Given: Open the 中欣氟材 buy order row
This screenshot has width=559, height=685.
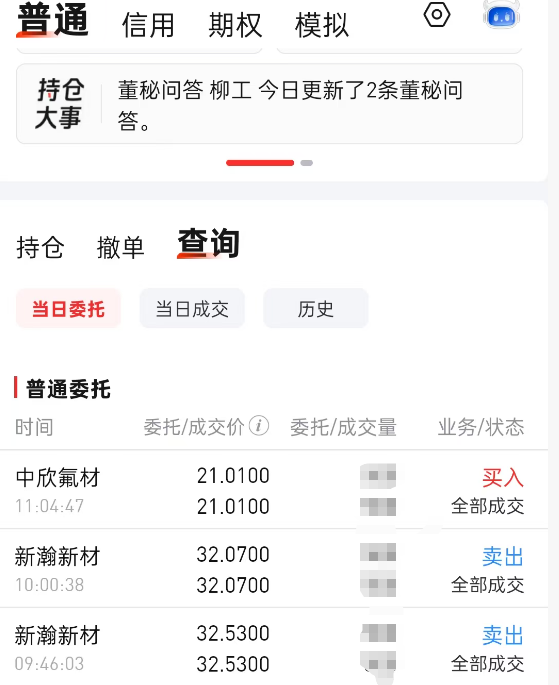Looking at the screenshot, I should 274,489.
